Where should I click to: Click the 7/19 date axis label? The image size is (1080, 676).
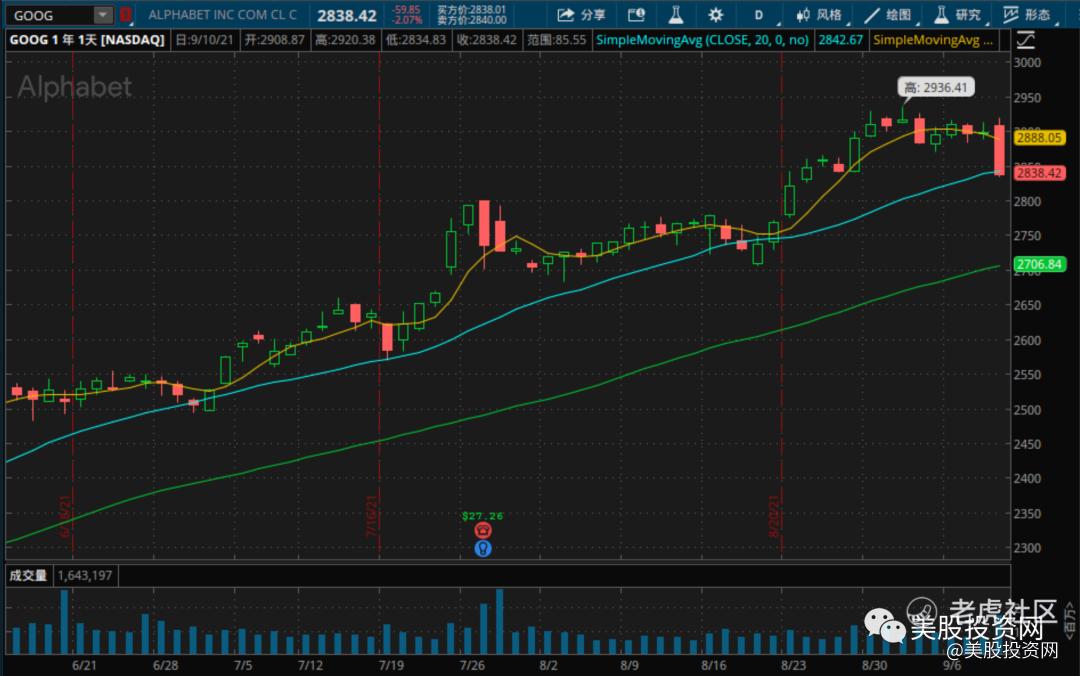[x=391, y=665]
